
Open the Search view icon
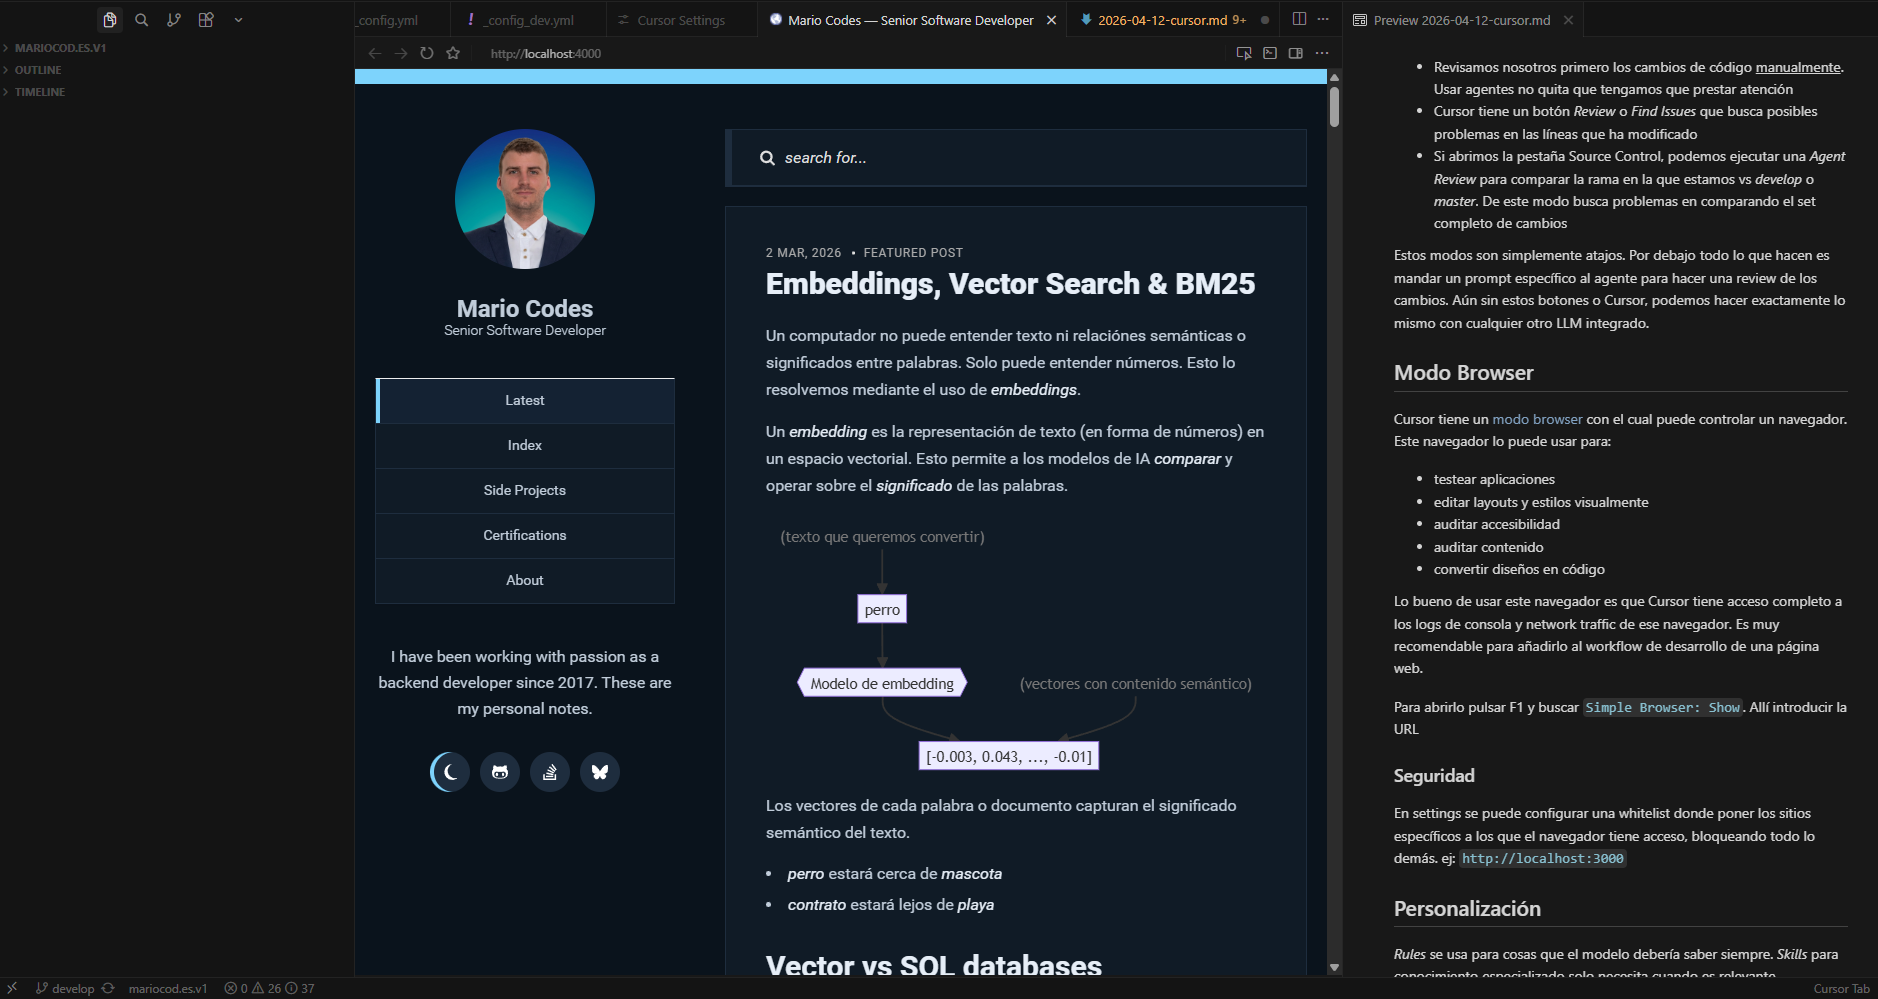(x=142, y=20)
